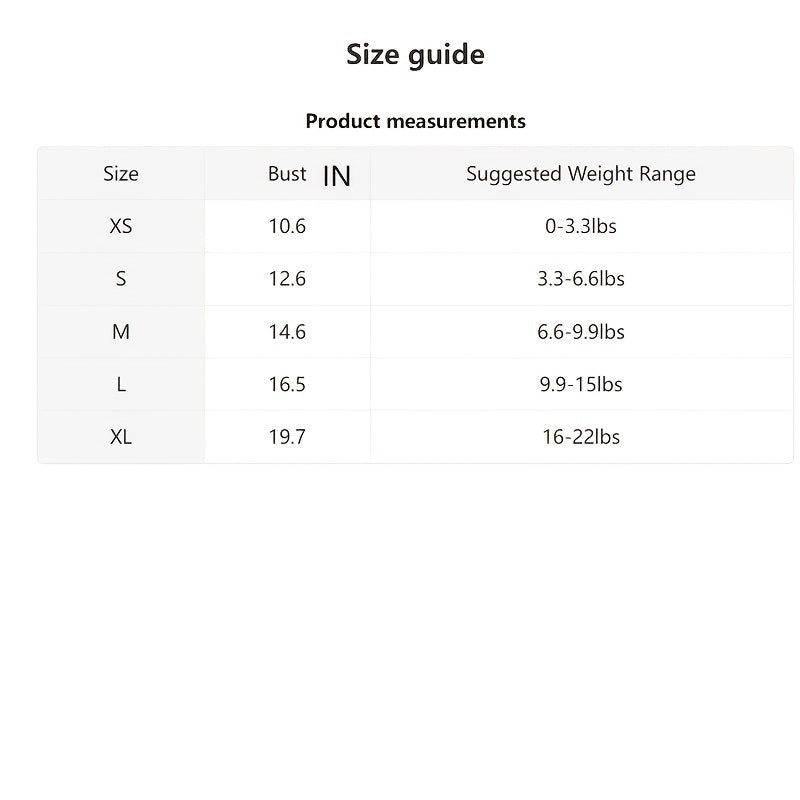Select the Size column header
The width and height of the screenshot is (800, 800).
[121, 174]
